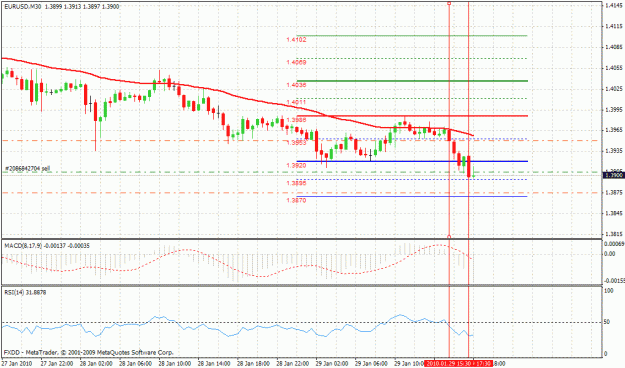This screenshot has width=625, height=368.
Task: Click the red 2010.01.29 15:30 date marker
Action: point(449,364)
